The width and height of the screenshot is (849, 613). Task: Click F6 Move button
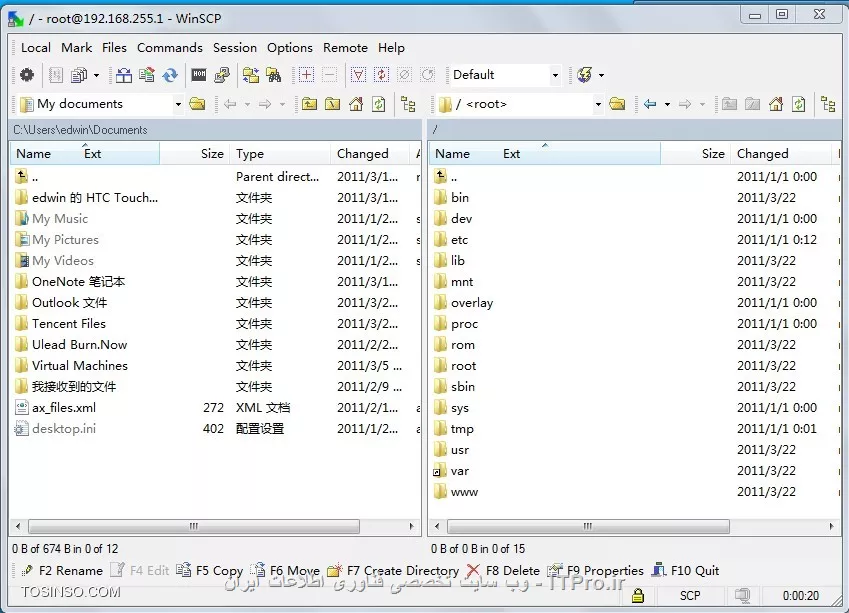point(286,570)
